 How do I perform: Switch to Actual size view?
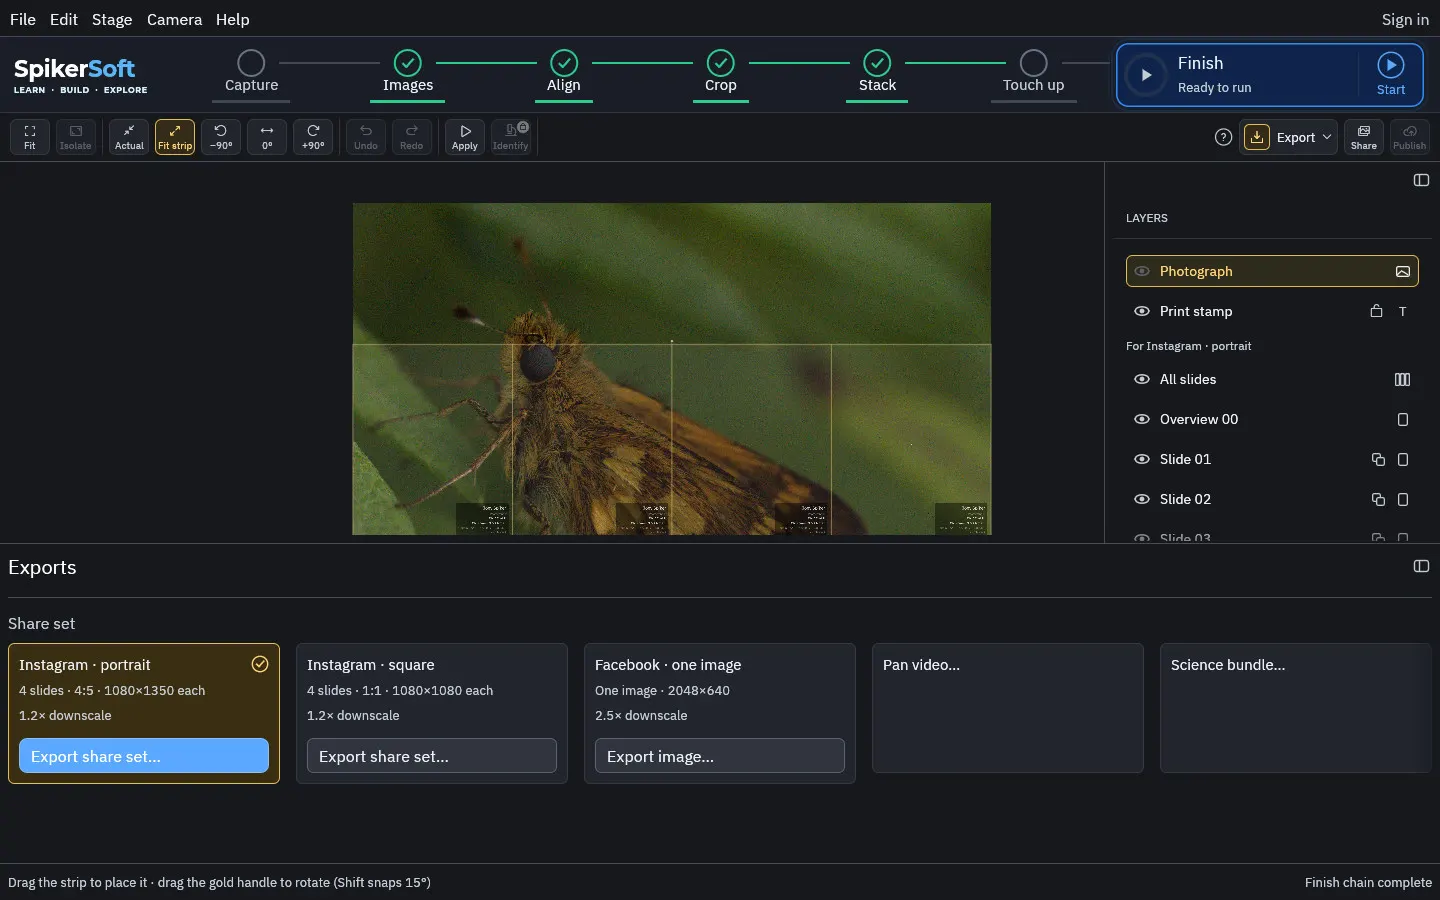pyautogui.click(x=129, y=137)
